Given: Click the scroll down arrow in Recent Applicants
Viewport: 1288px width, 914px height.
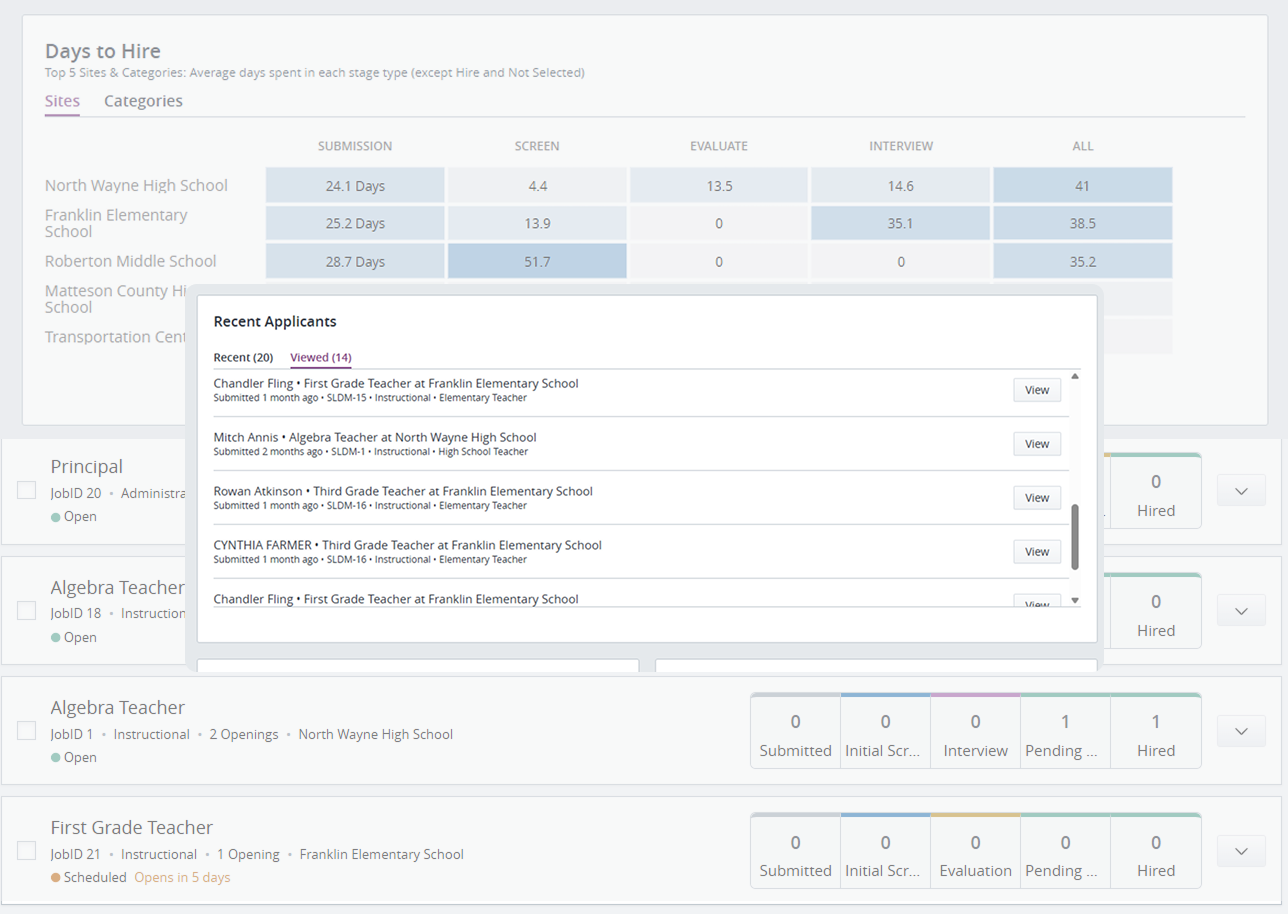Looking at the screenshot, I should tap(1075, 600).
